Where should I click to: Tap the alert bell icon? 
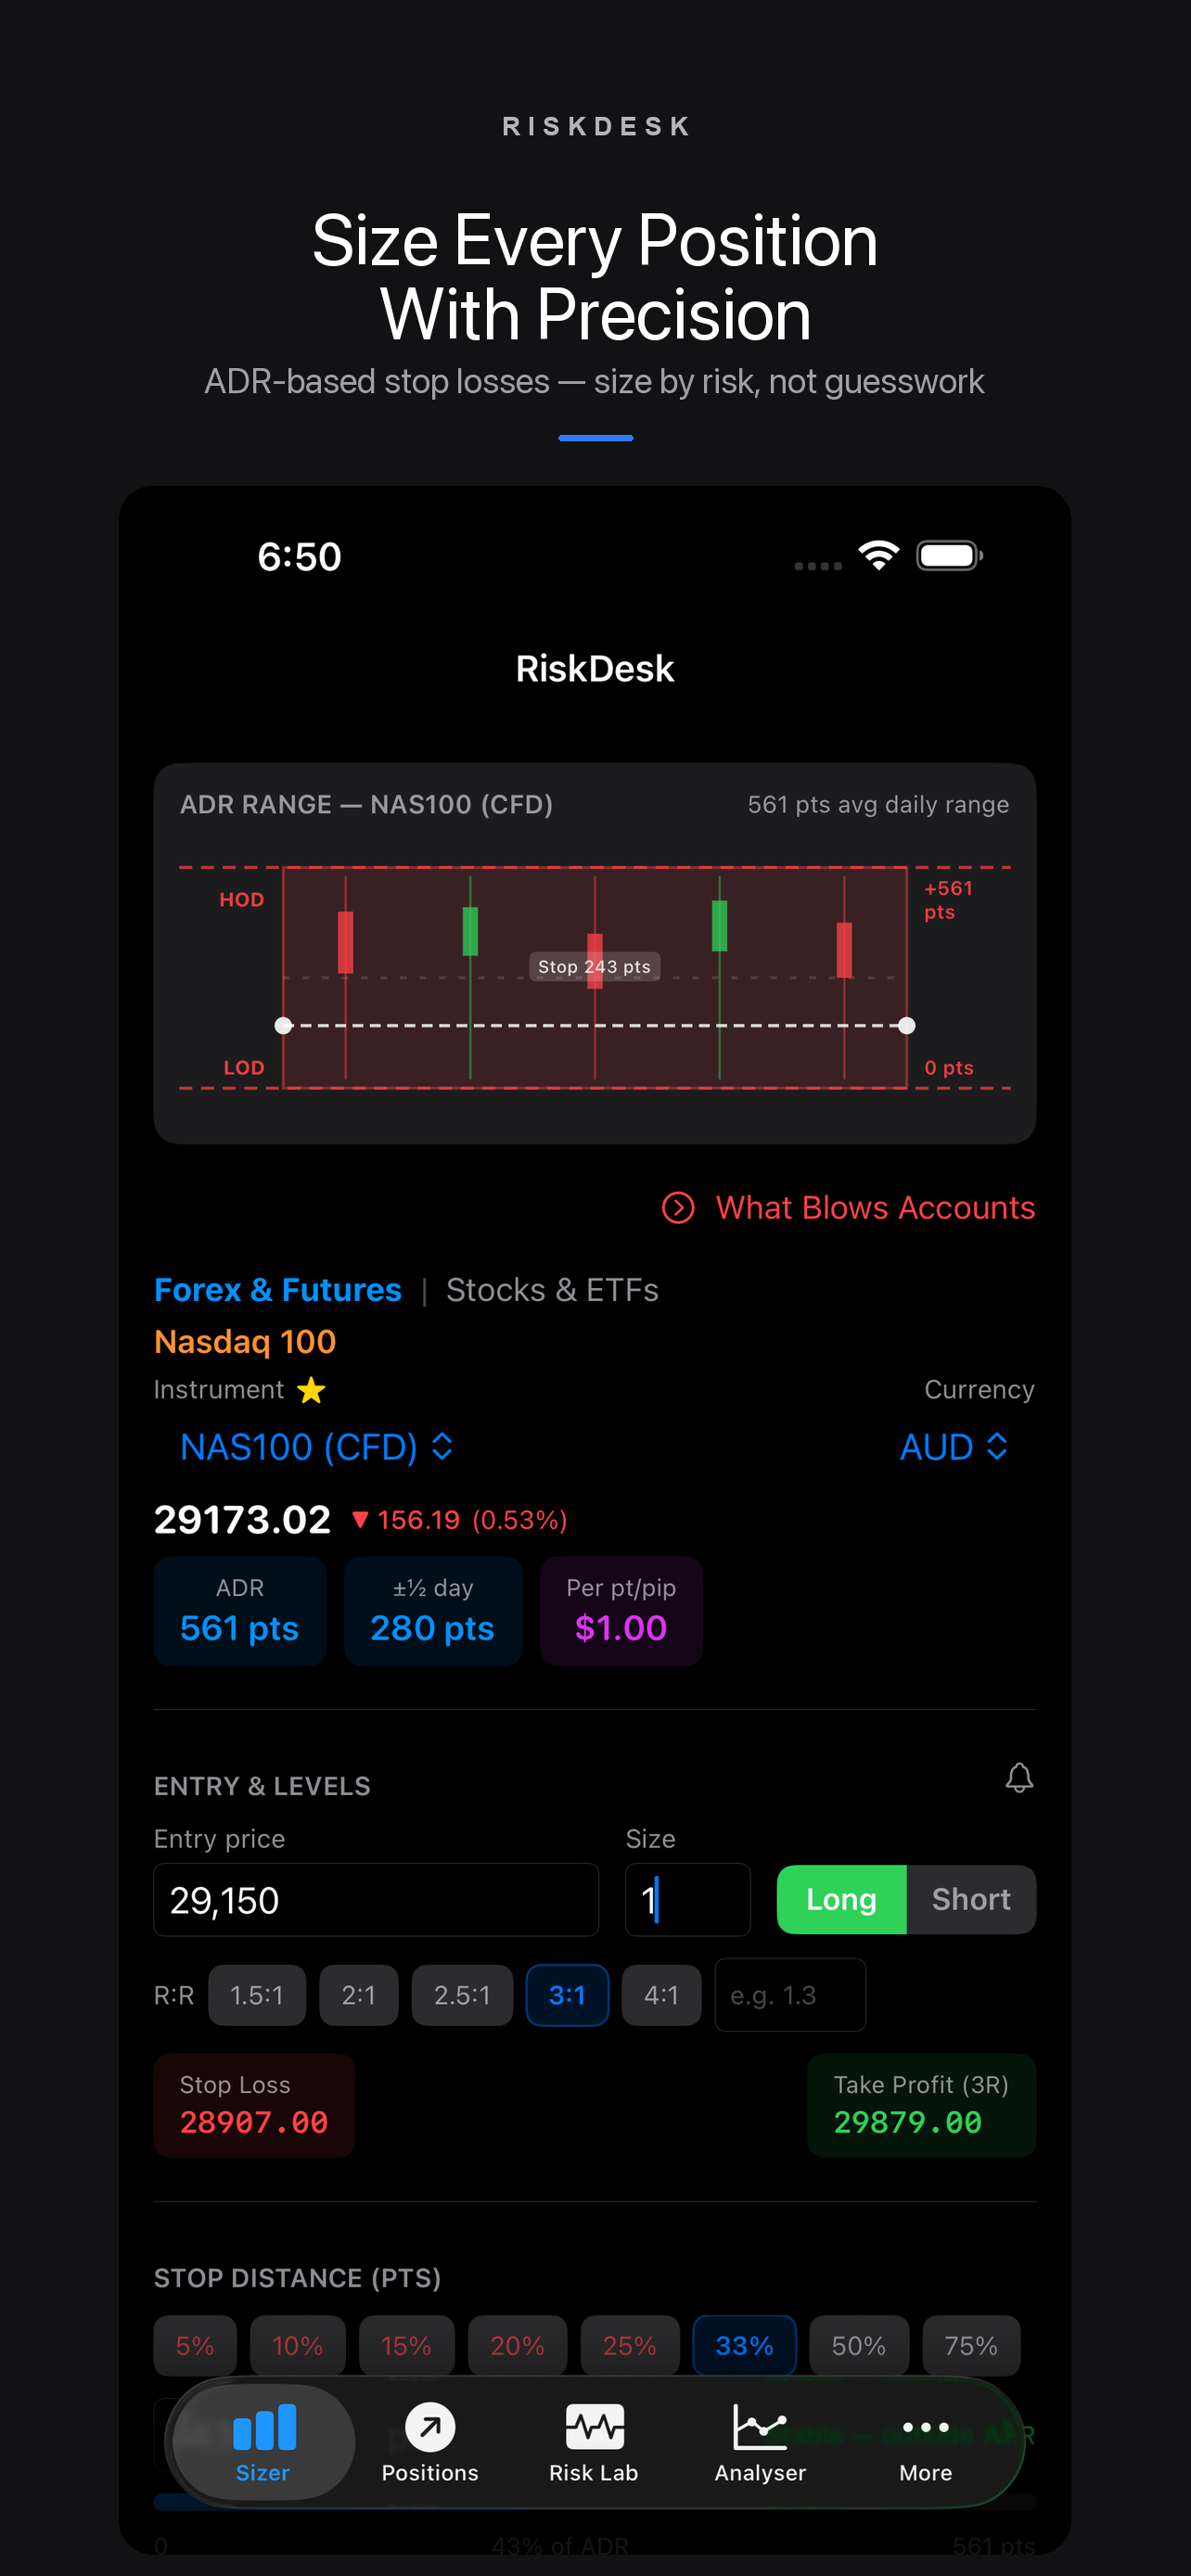pos(1019,1778)
